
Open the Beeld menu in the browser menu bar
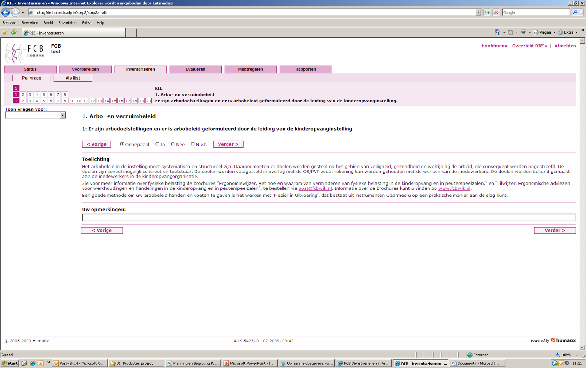pos(48,23)
